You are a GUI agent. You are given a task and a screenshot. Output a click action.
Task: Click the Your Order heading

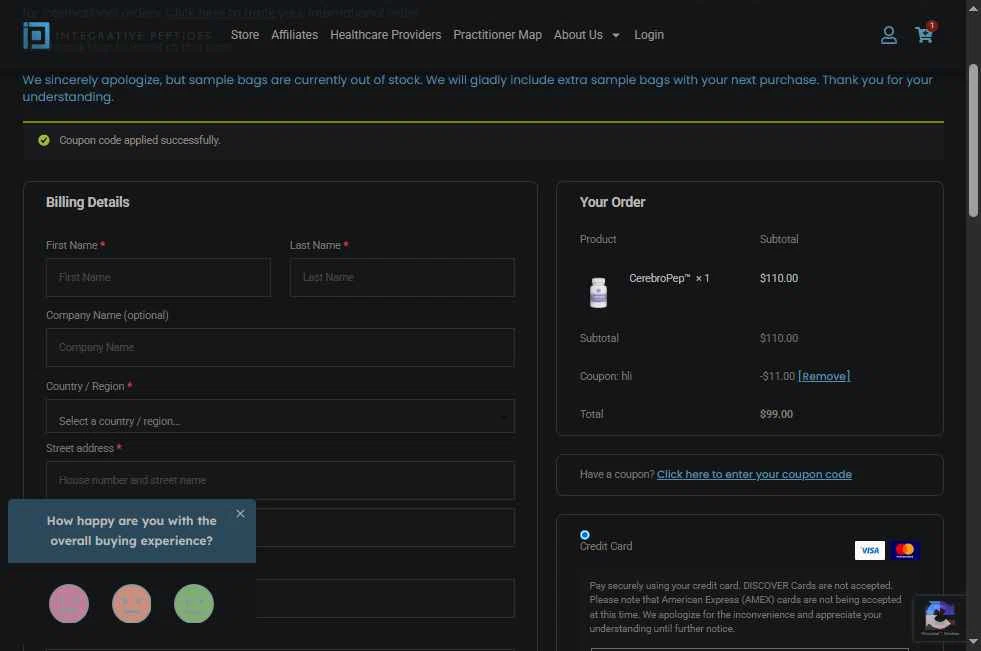(x=612, y=202)
